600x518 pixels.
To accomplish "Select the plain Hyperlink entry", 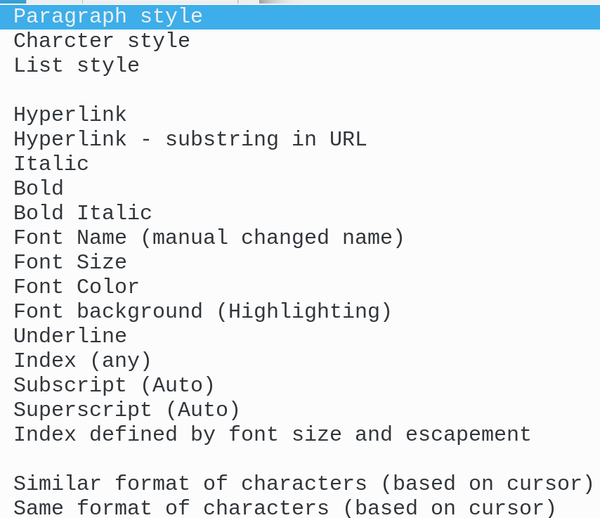I will (x=300, y=115).
